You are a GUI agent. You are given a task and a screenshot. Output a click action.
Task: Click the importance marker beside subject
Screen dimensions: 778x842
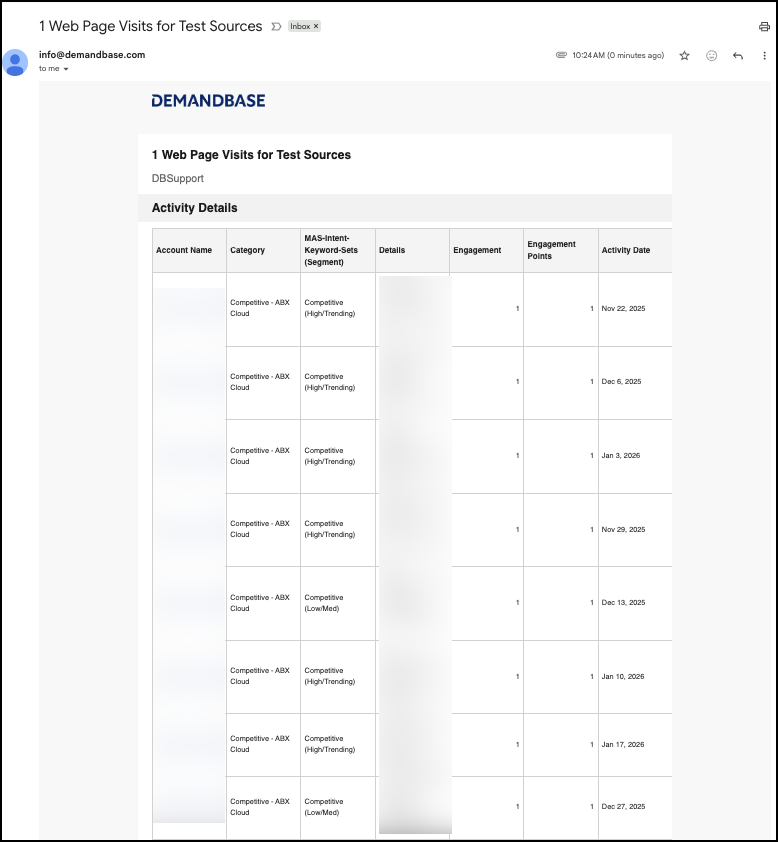pos(276,26)
